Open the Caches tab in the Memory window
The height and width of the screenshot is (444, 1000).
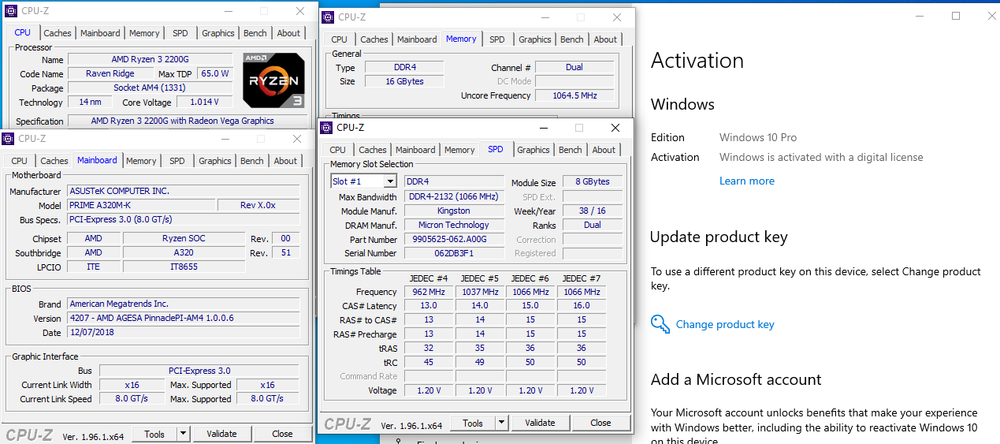coord(374,40)
